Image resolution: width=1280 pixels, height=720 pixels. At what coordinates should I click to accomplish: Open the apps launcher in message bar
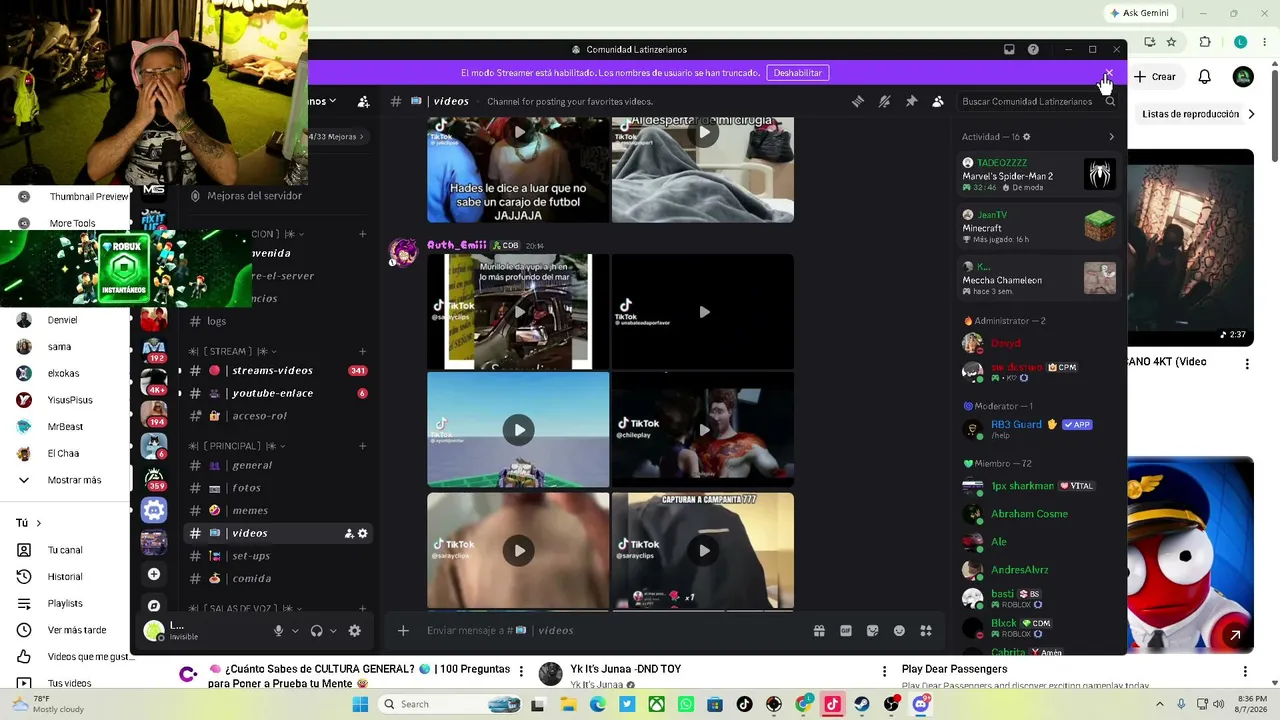926,630
